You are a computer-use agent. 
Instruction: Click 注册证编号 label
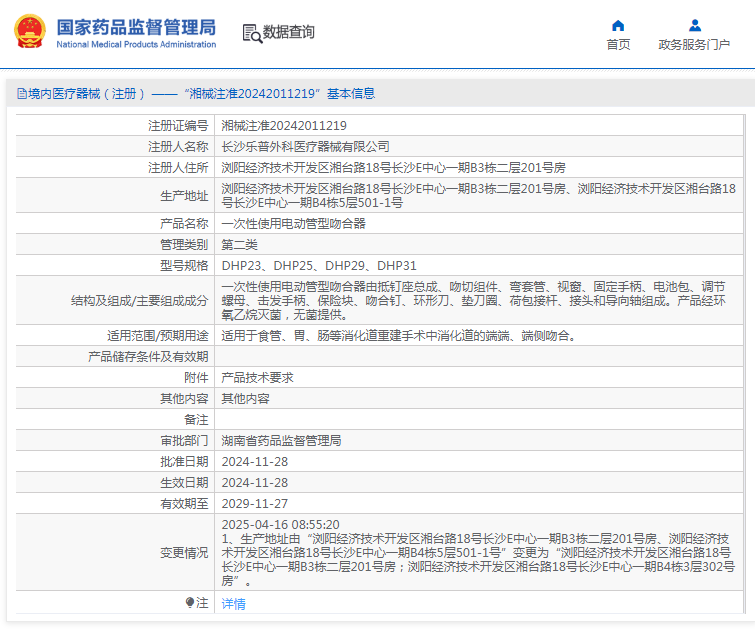pos(178,126)
